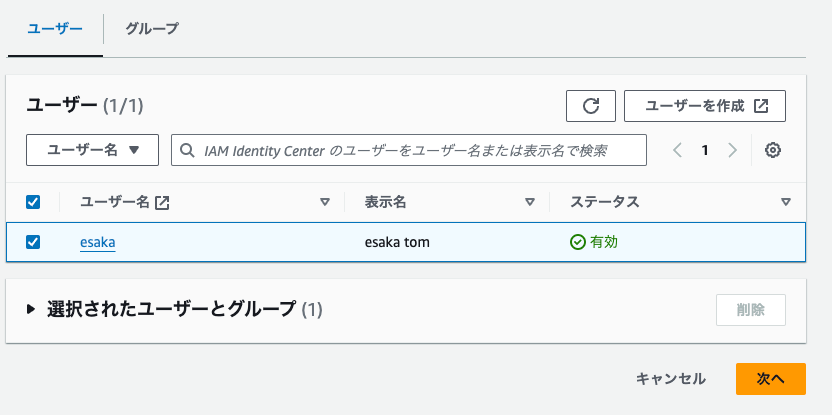The width and height of the screenshot is (832, 415).
Task: Switch to the グループ tab
Action: click(152, 29)
